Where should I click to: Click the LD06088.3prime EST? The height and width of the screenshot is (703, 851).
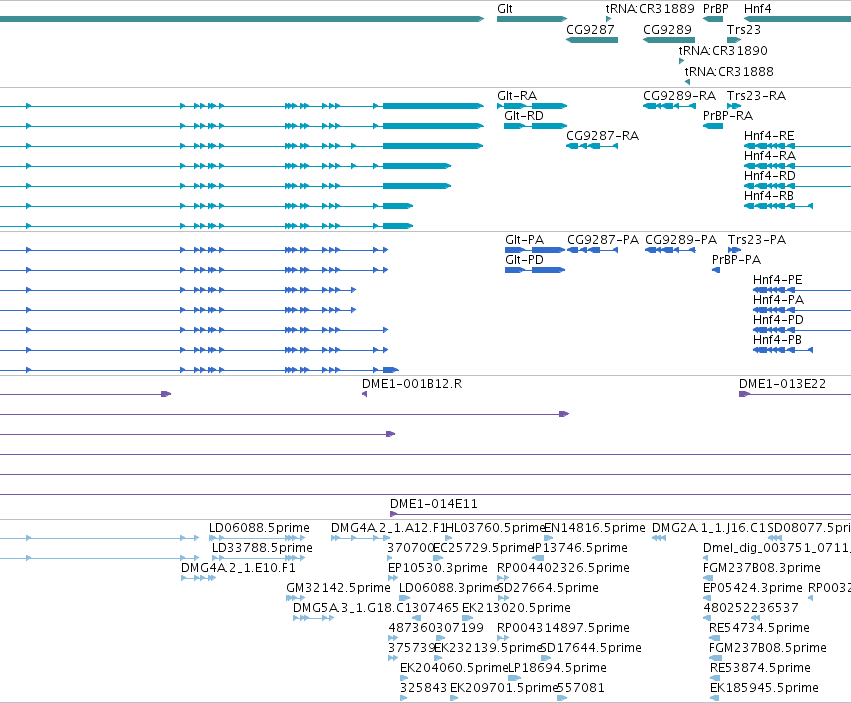[x=404, y=598]
